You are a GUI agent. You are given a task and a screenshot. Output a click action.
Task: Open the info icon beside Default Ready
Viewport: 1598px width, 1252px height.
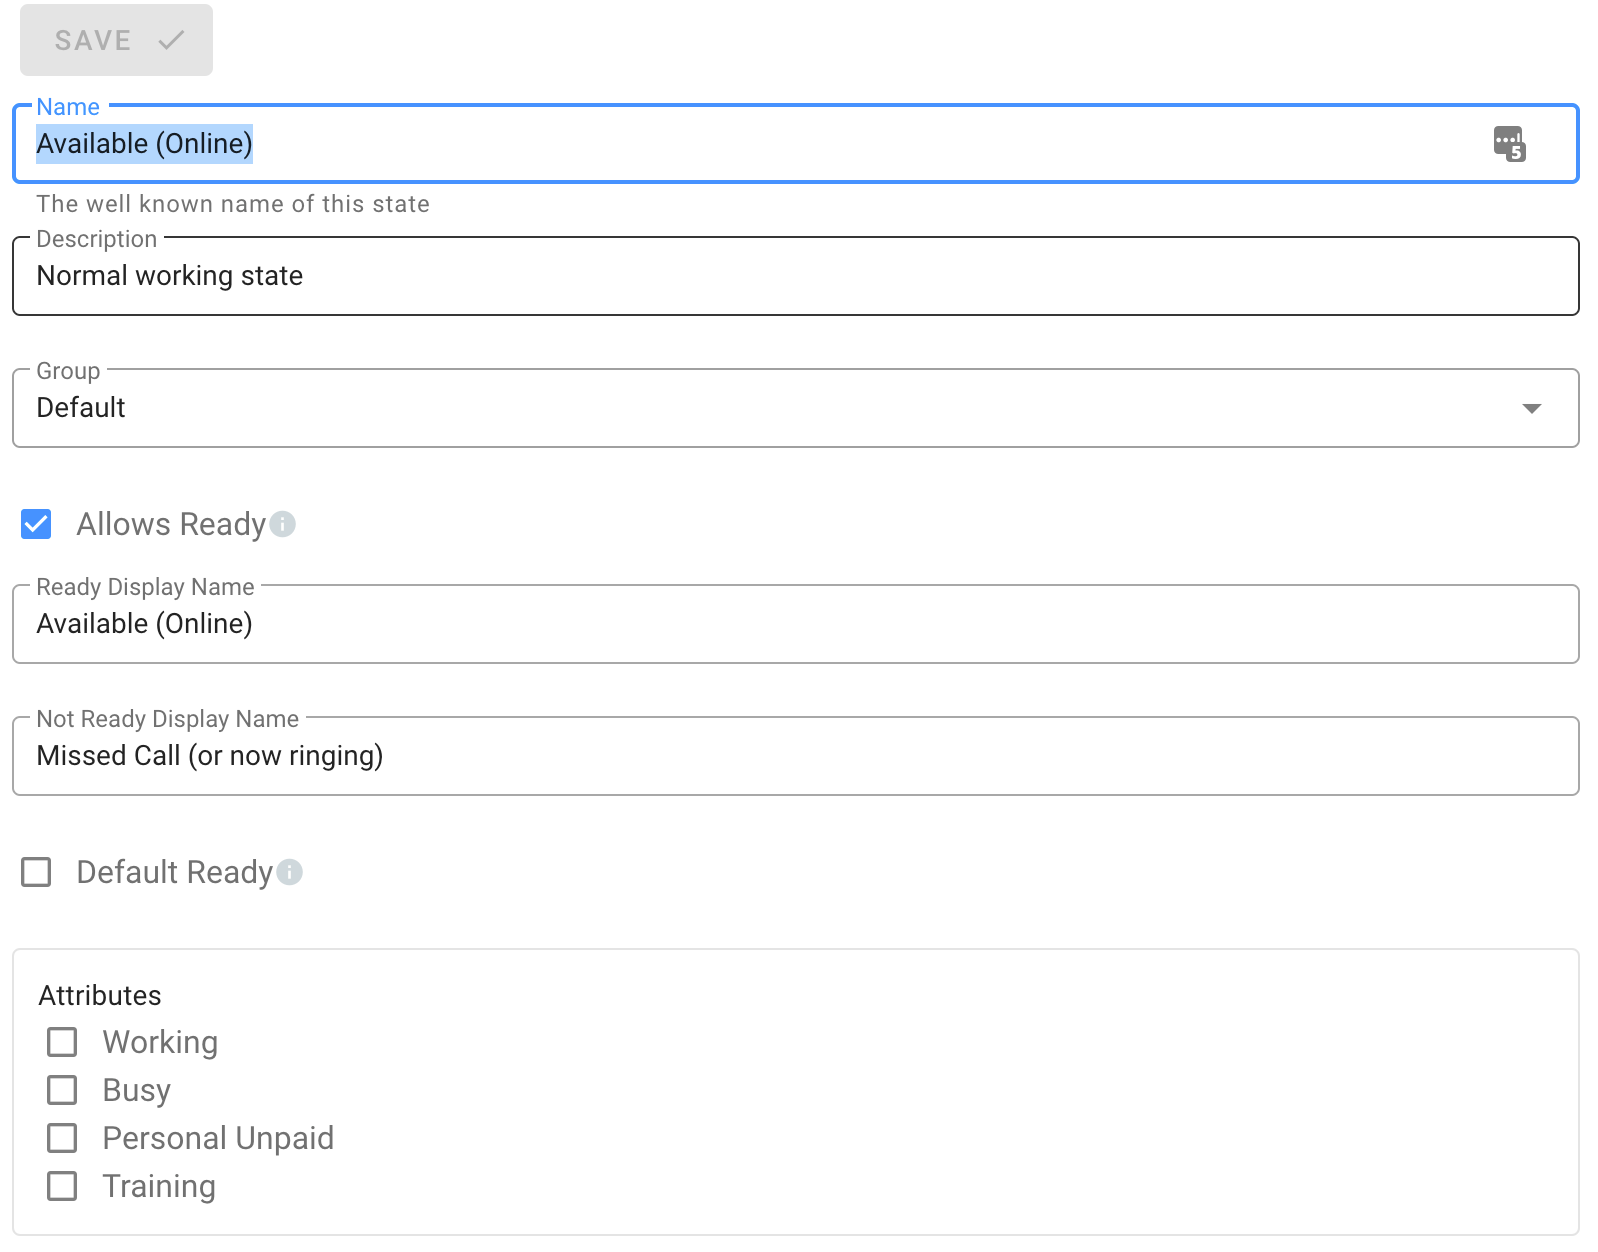pos(289,872)
